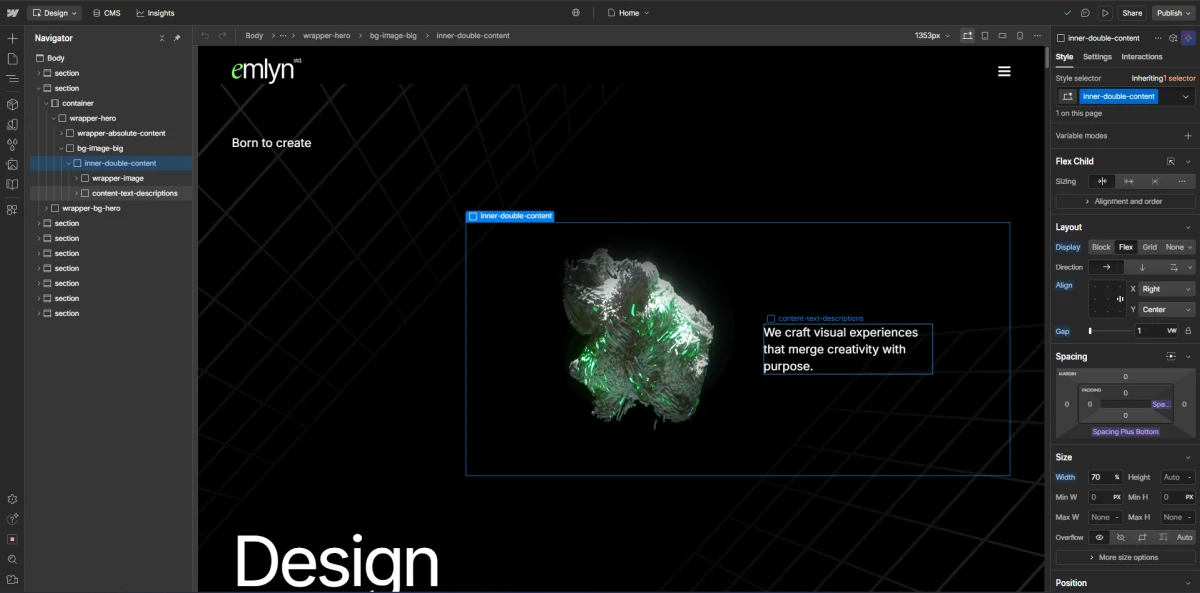Open the Publish dropdown
The width and height of the screenshot is (1200, 593).
click(x=1173, y=13)
